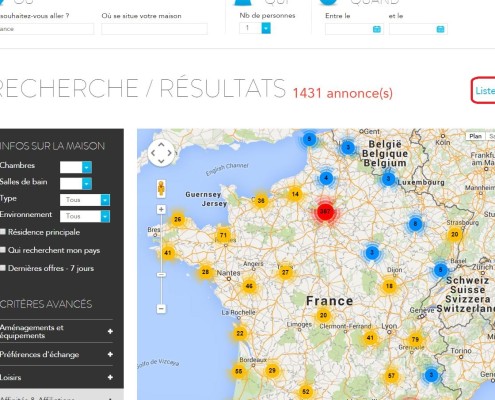495x400 pixels.
Task: Click the 'Entre le' date field
Action: point(354,29)
